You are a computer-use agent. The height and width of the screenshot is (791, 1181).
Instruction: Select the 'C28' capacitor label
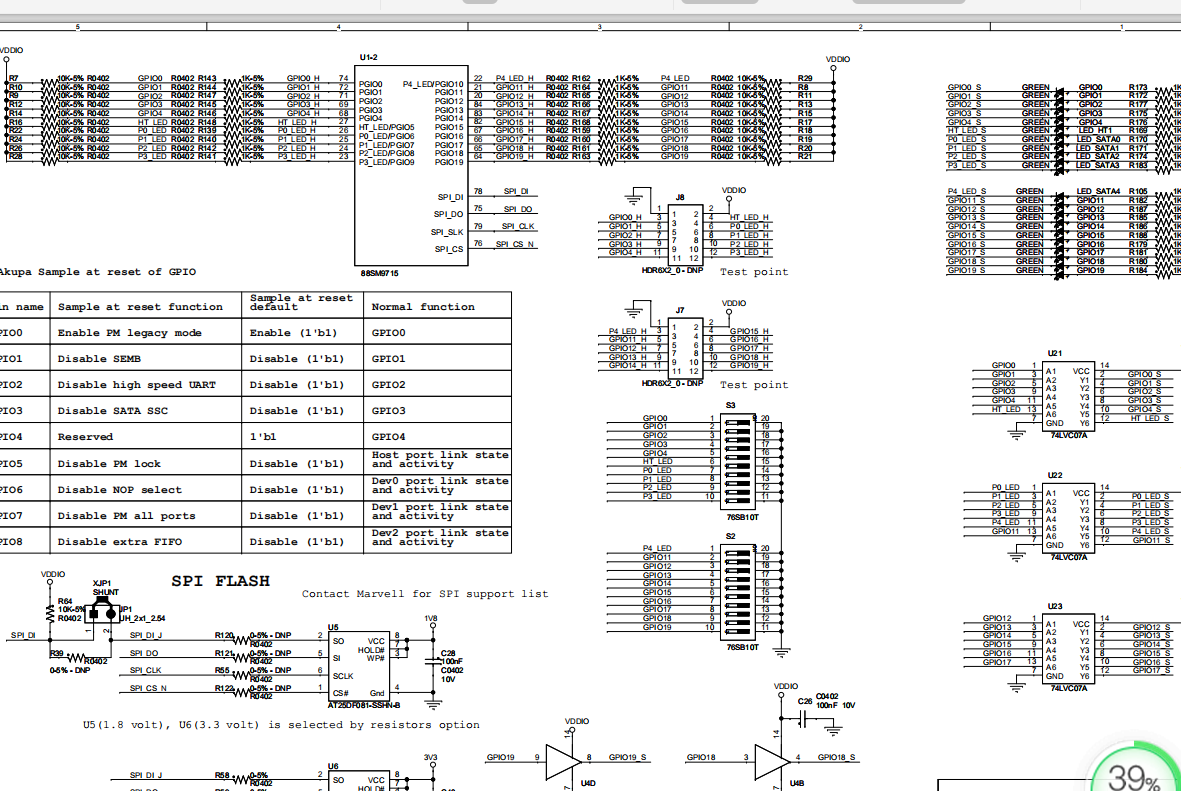[448, 653]
